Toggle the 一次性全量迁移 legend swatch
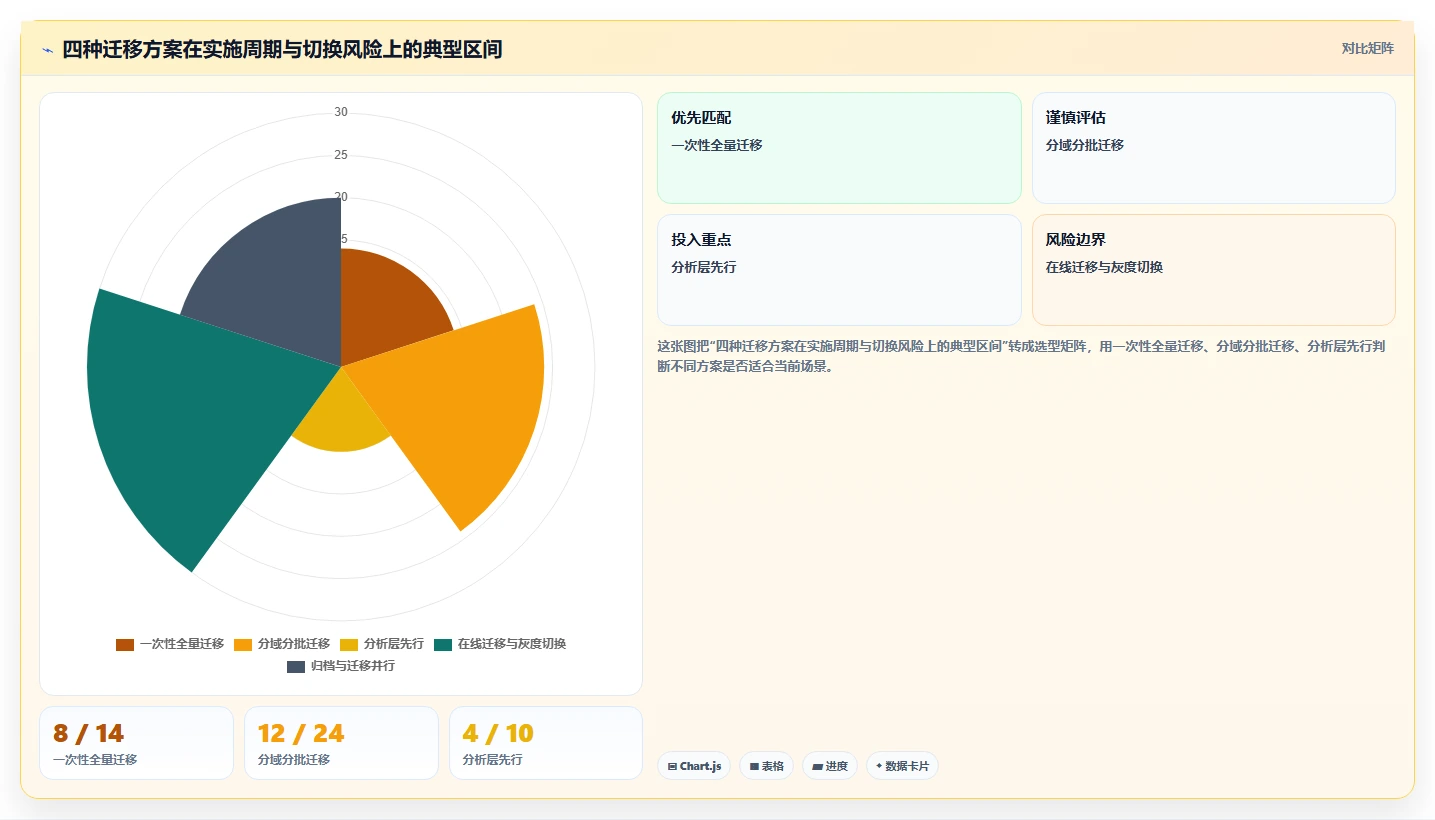 (x=125, y=644)
